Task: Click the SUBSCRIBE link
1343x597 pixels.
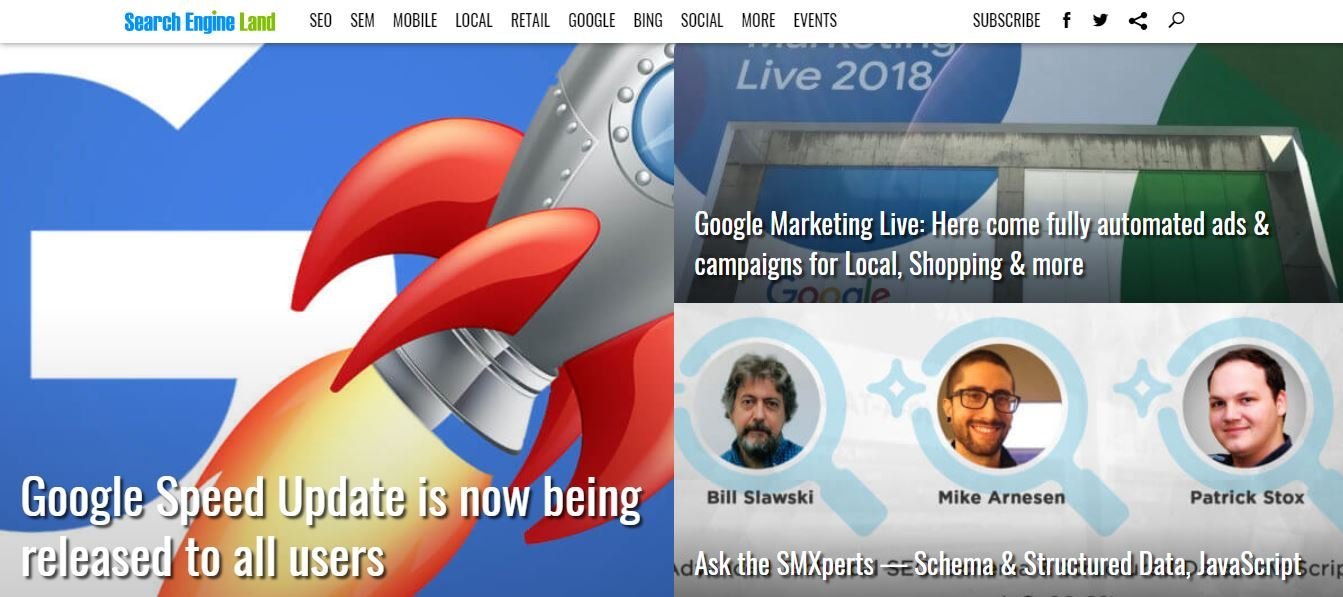Action: (1006, 21)
